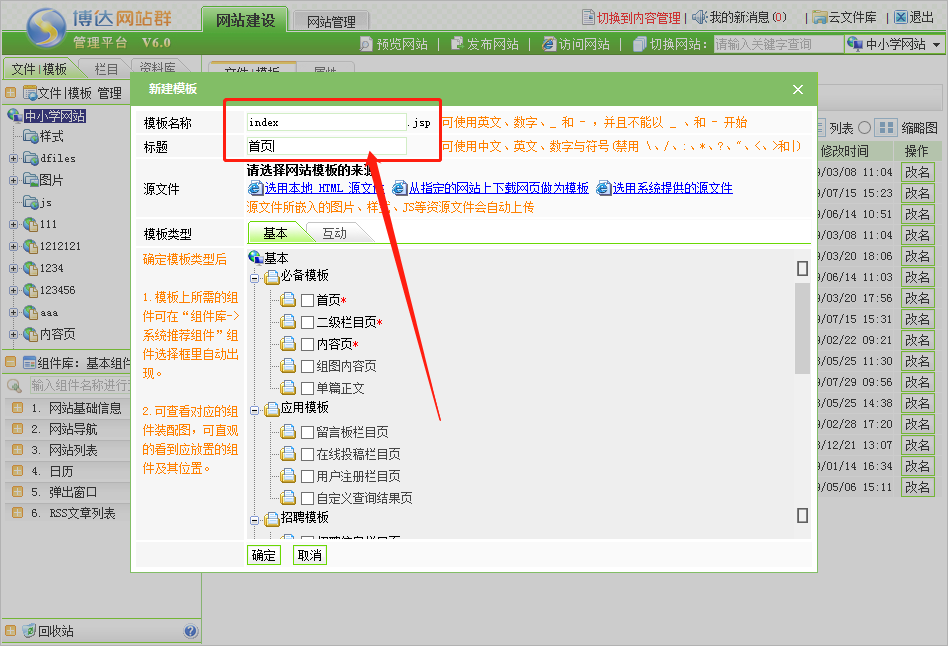Viewport: 948px width, 646px height.
Task: Switch to the 互动 template tab
Action: pyautogui.click(x=335, y=233)
